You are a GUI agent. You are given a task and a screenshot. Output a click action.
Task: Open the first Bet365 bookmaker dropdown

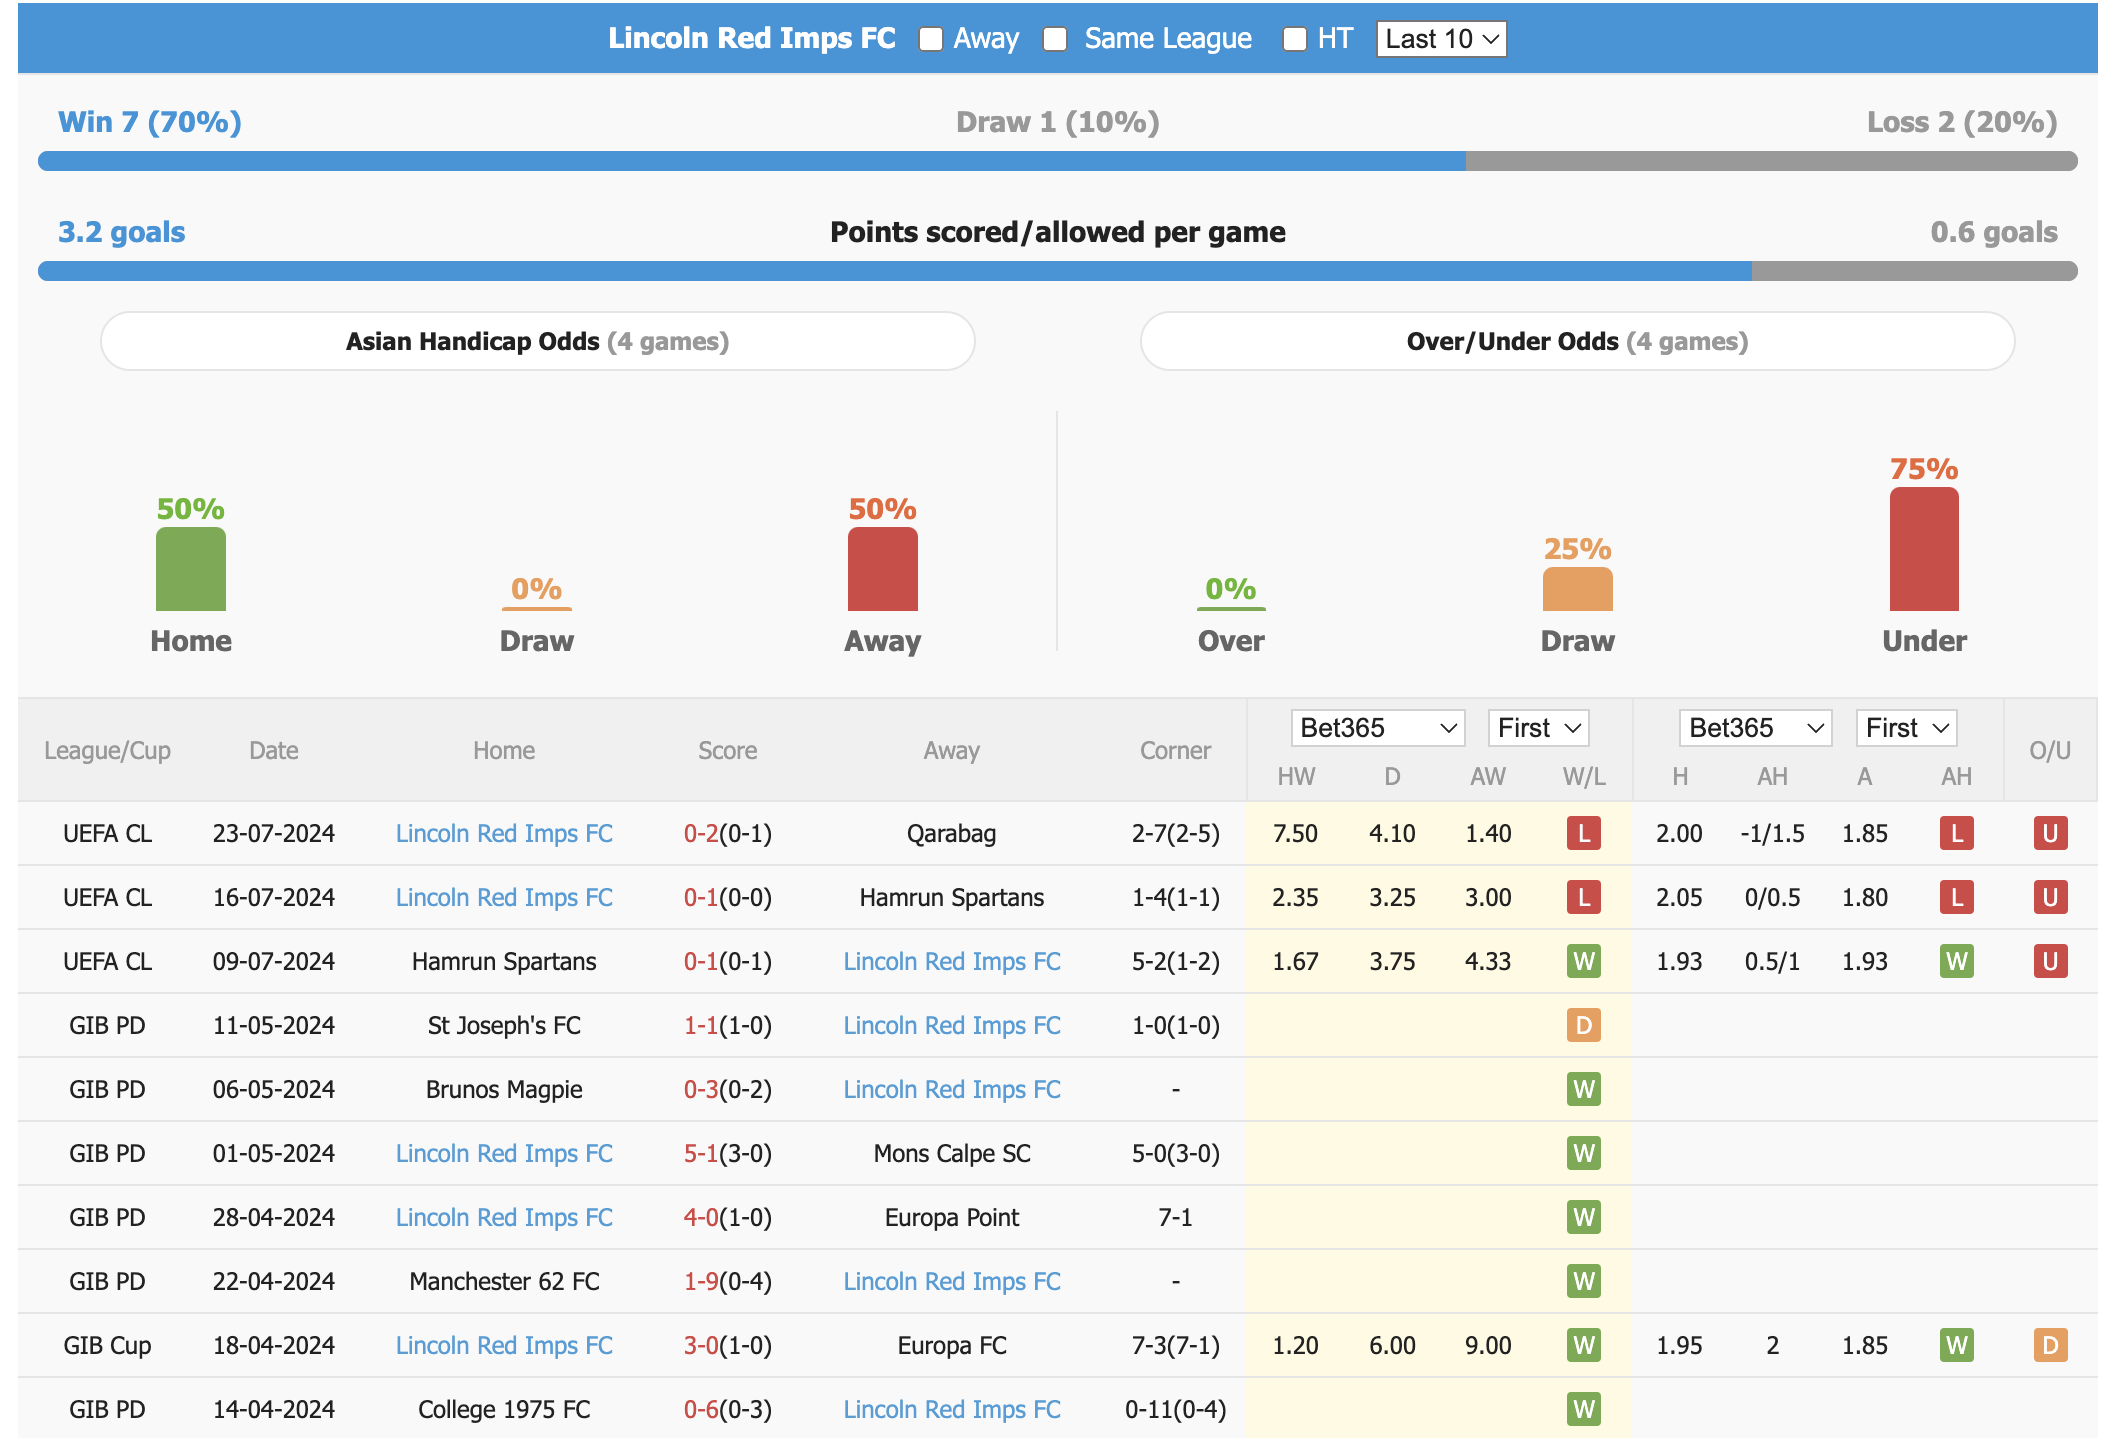(x=1378, y=728)
